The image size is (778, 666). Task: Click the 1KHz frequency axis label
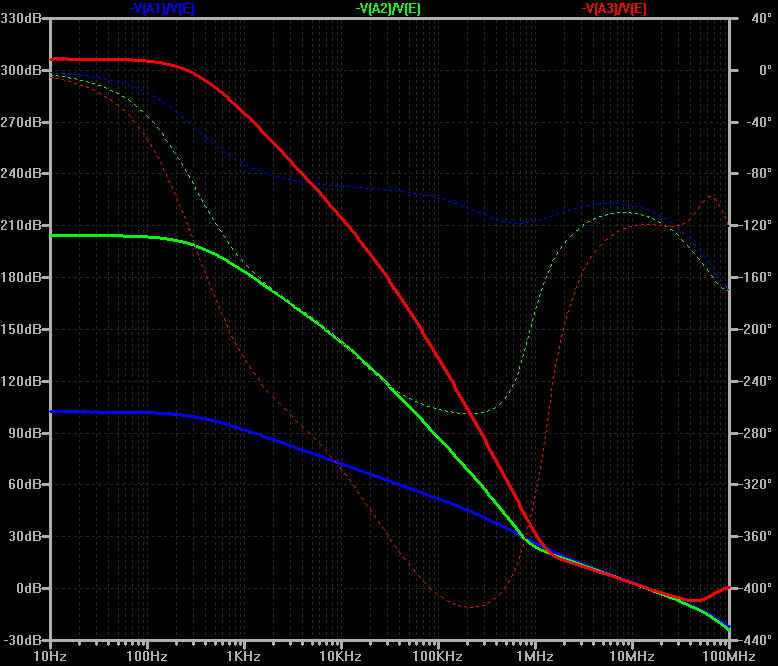(244, 657)
